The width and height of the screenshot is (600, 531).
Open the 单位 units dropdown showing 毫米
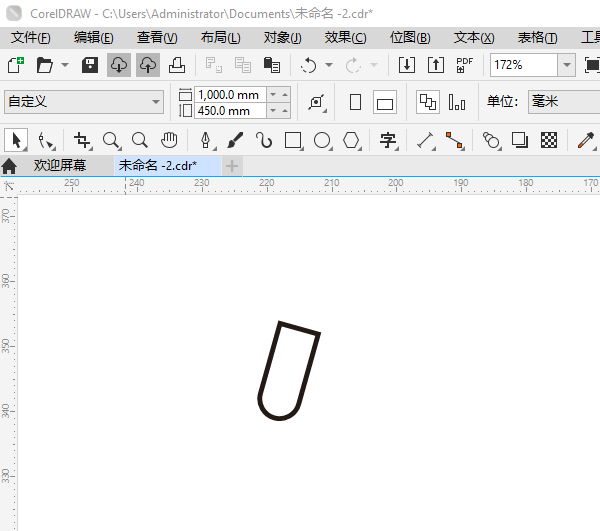564,102
